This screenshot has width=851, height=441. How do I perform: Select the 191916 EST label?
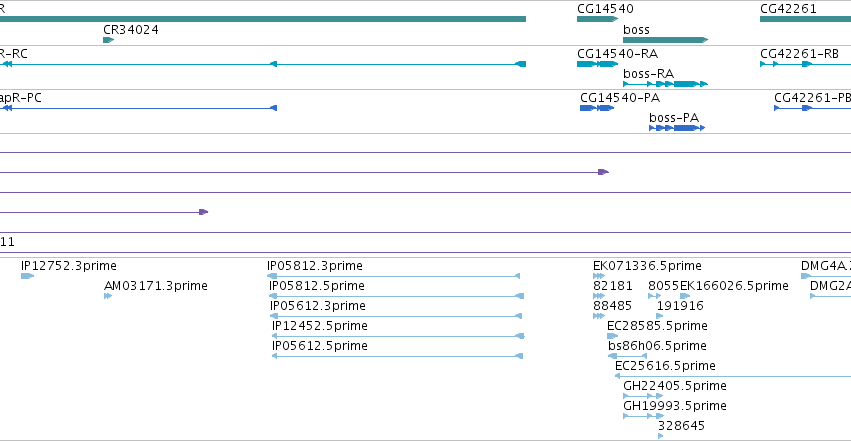pos(680,306)
